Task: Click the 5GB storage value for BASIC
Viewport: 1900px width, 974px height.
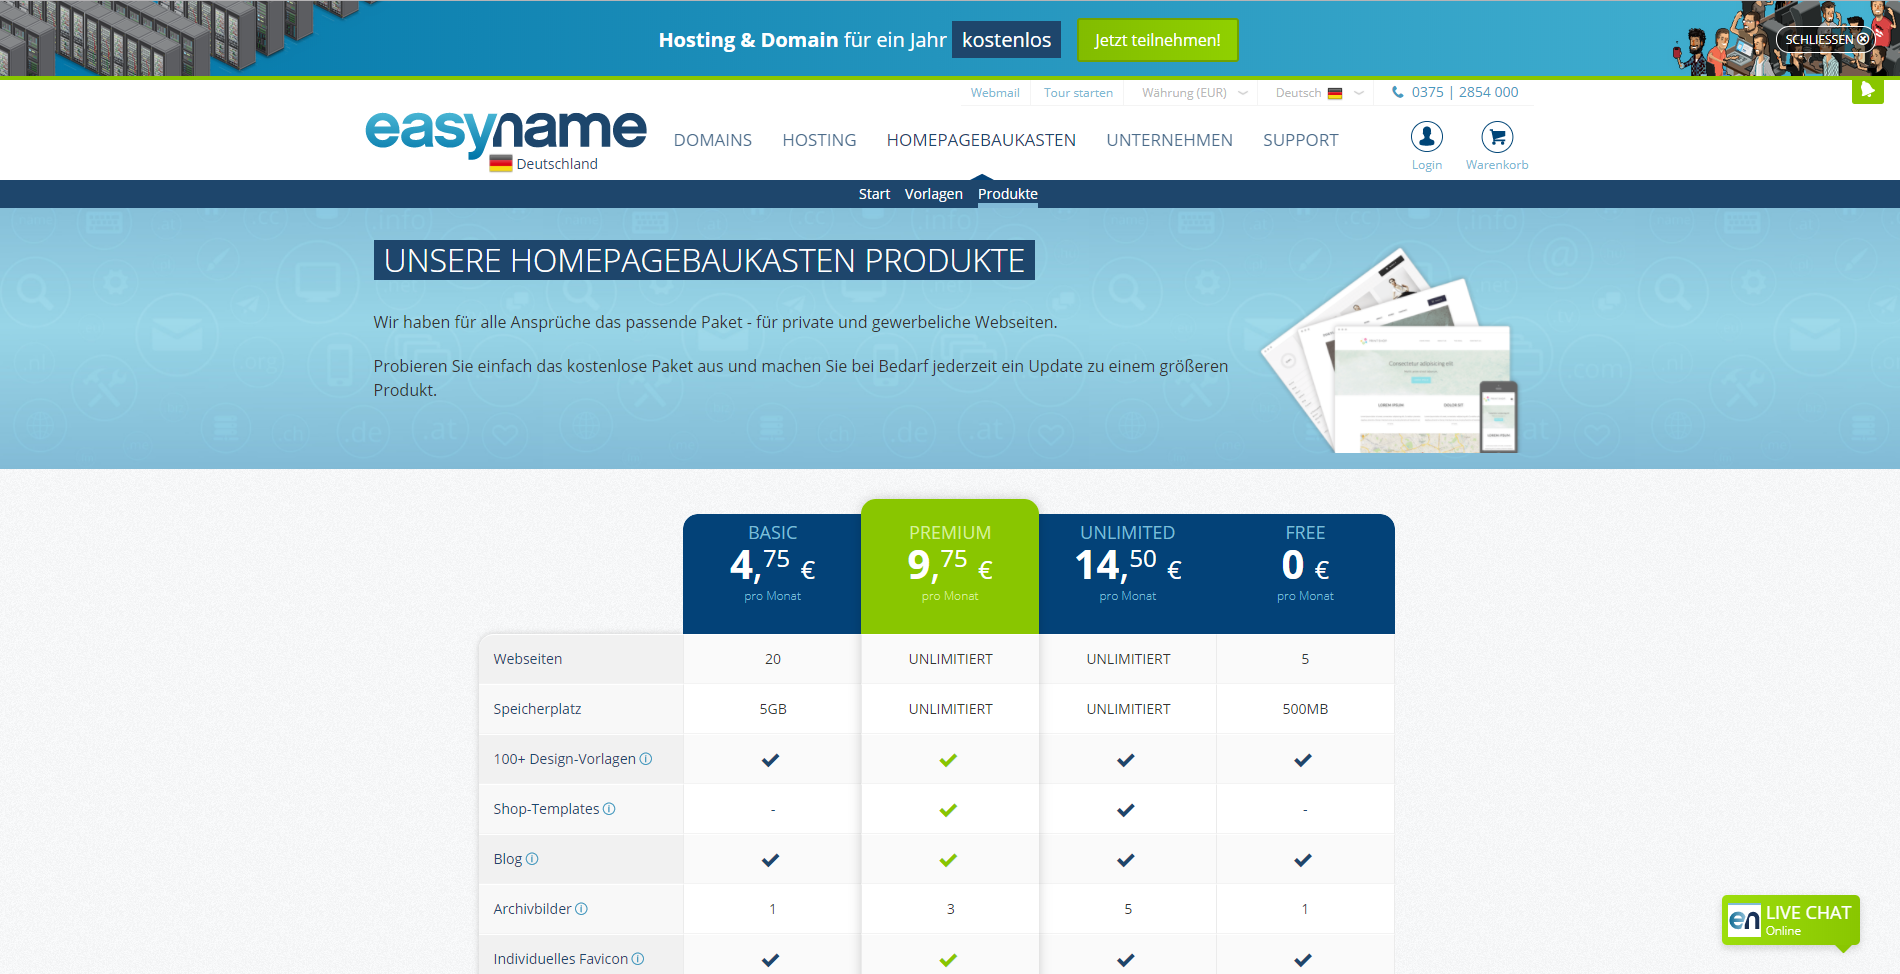Action: coord(773,709)
